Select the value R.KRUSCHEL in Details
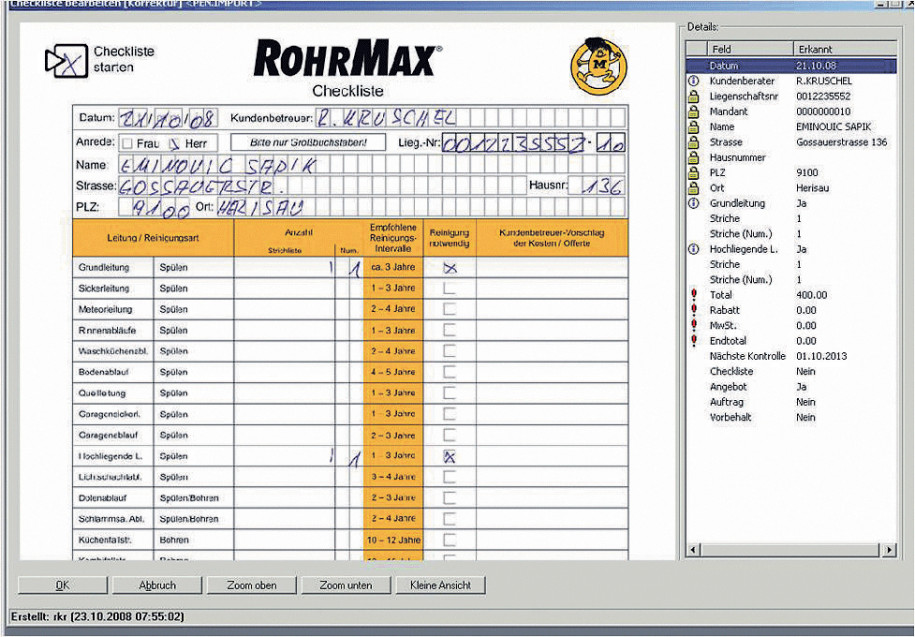Image resolution: width=915 pixels, height=637 pixels. click(x=824, y=81)
